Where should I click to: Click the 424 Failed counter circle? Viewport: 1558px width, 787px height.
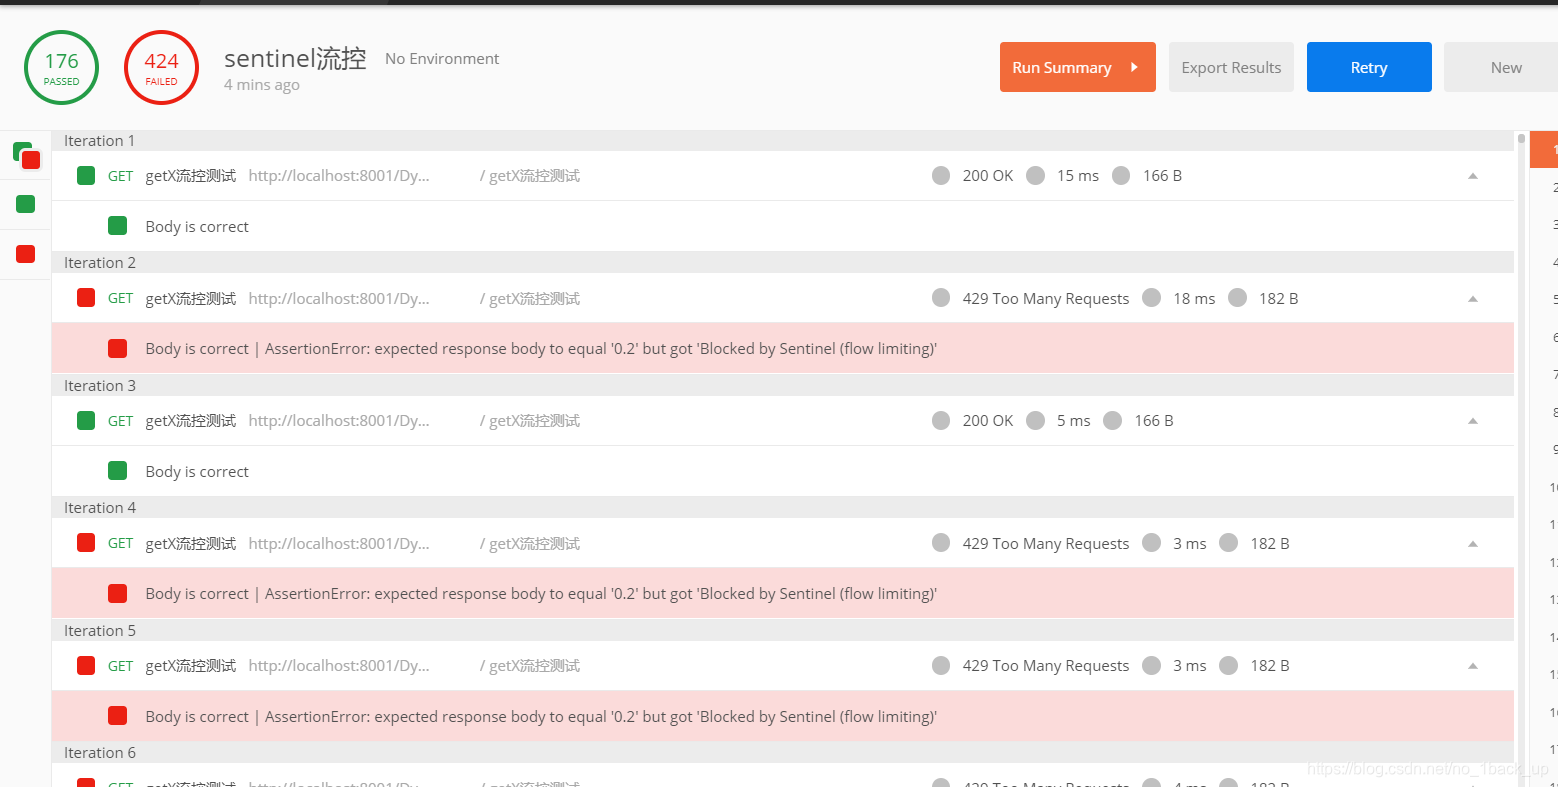pos(161,68)
